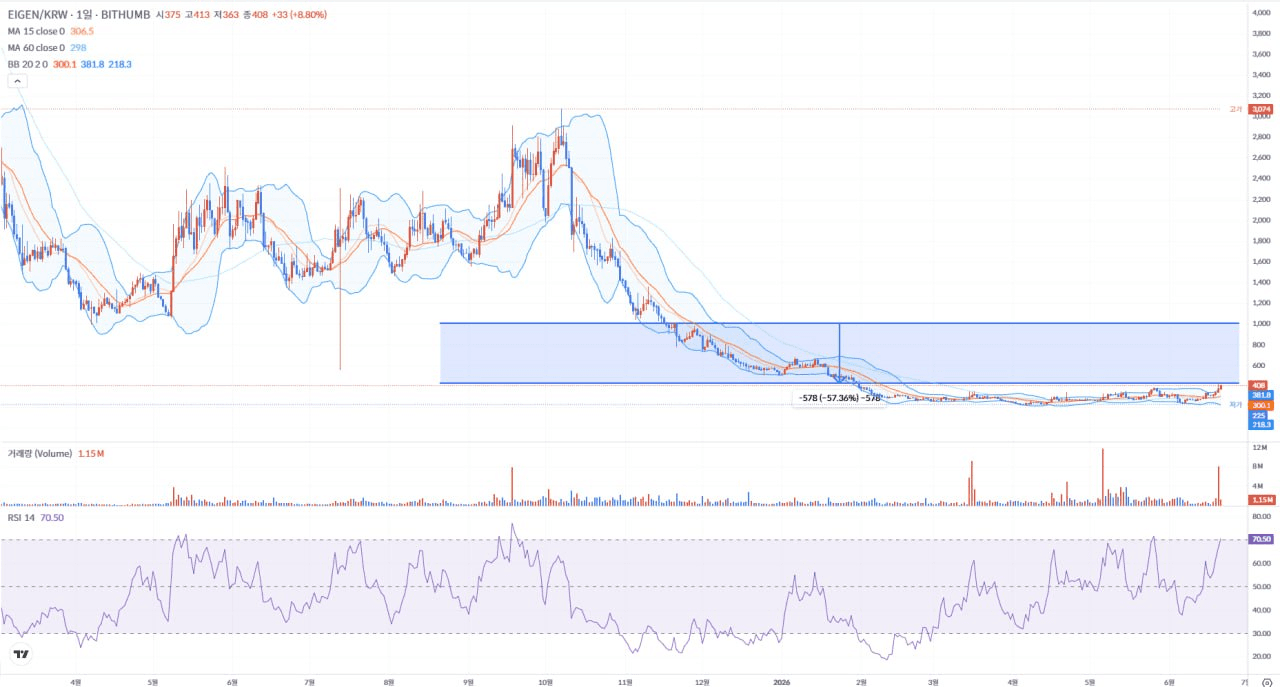The image size is (1280, 687).
Task: Click the RSI 14 indicator legend
Action: point(35,518)
